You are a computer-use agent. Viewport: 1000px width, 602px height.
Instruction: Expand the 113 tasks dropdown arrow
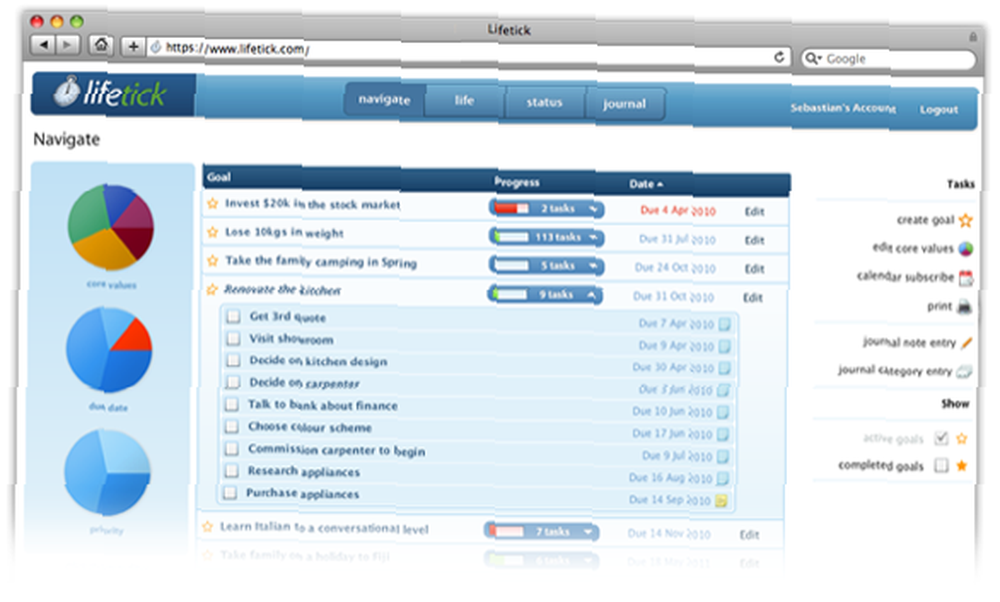click(x=593, y=238)
